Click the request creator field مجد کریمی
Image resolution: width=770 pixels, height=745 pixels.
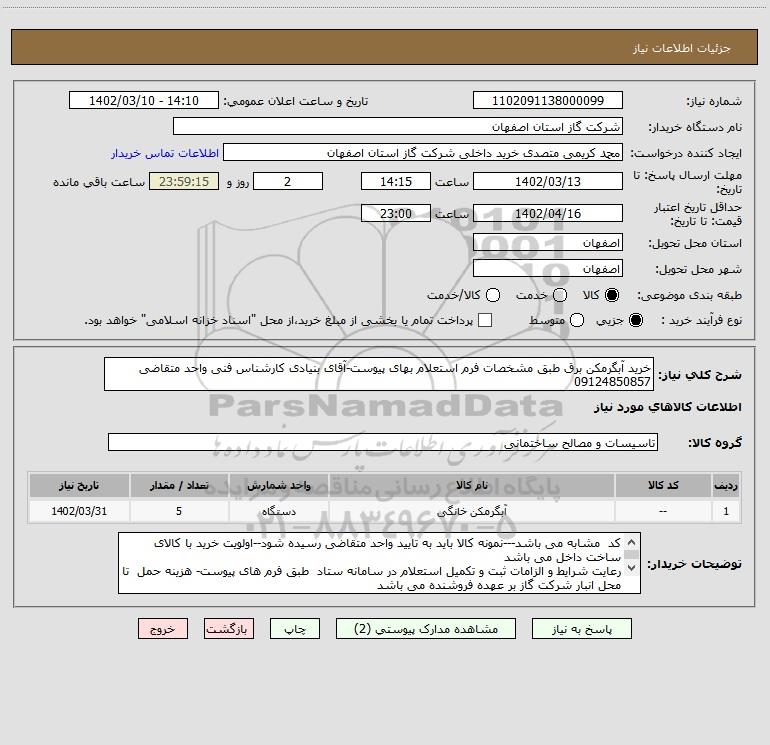point(423,153)
